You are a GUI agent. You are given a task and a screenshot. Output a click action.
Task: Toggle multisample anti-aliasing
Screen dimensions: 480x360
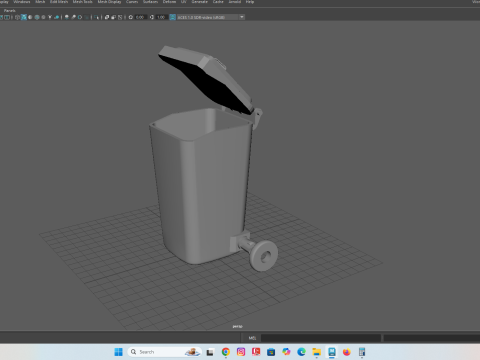tap(80, 17)
